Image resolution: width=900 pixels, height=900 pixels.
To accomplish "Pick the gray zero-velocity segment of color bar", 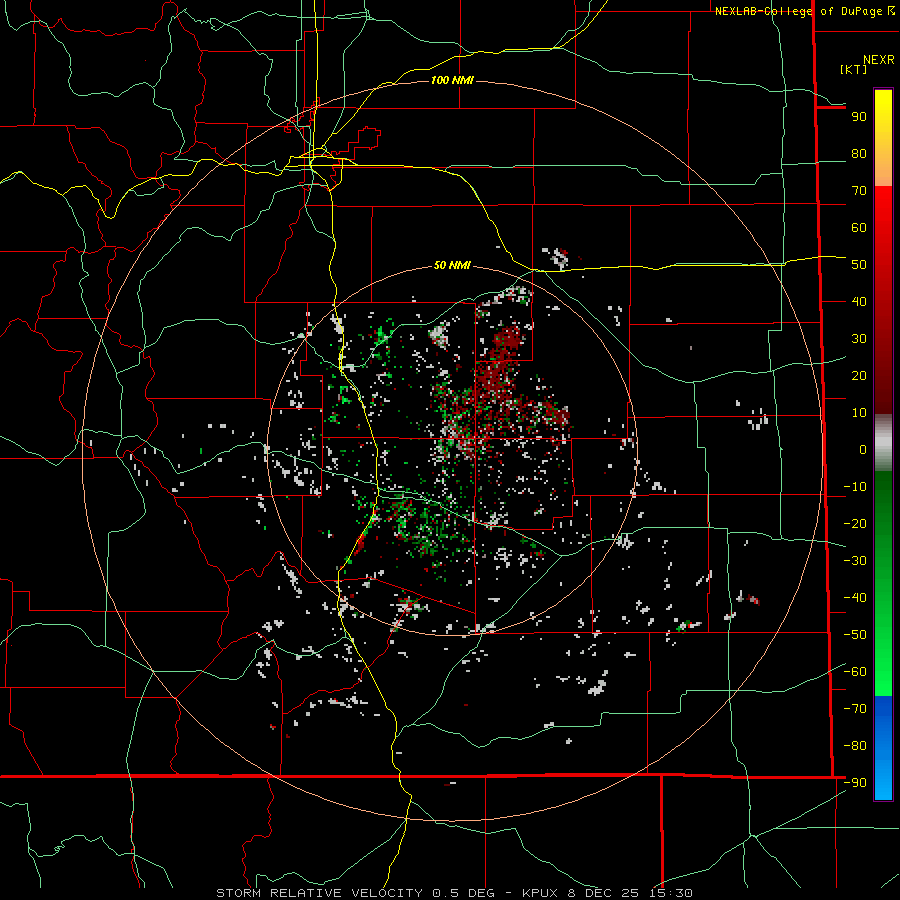I will click(883, 443).
